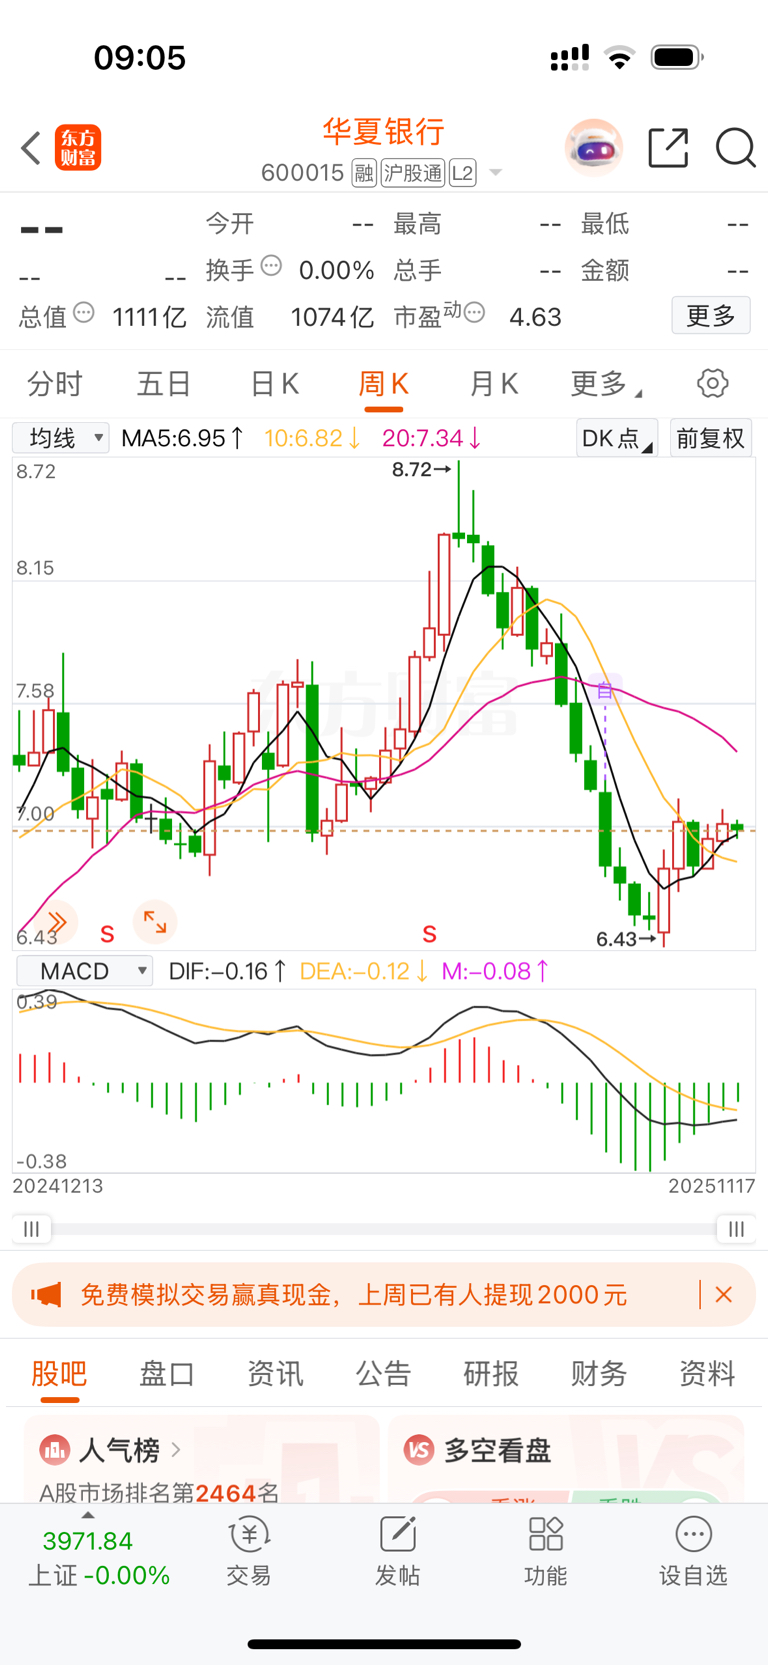The width and height of the screenshot is (769, 1665).
Task: Tap the share icon in the header
Action: pos(668,148)
